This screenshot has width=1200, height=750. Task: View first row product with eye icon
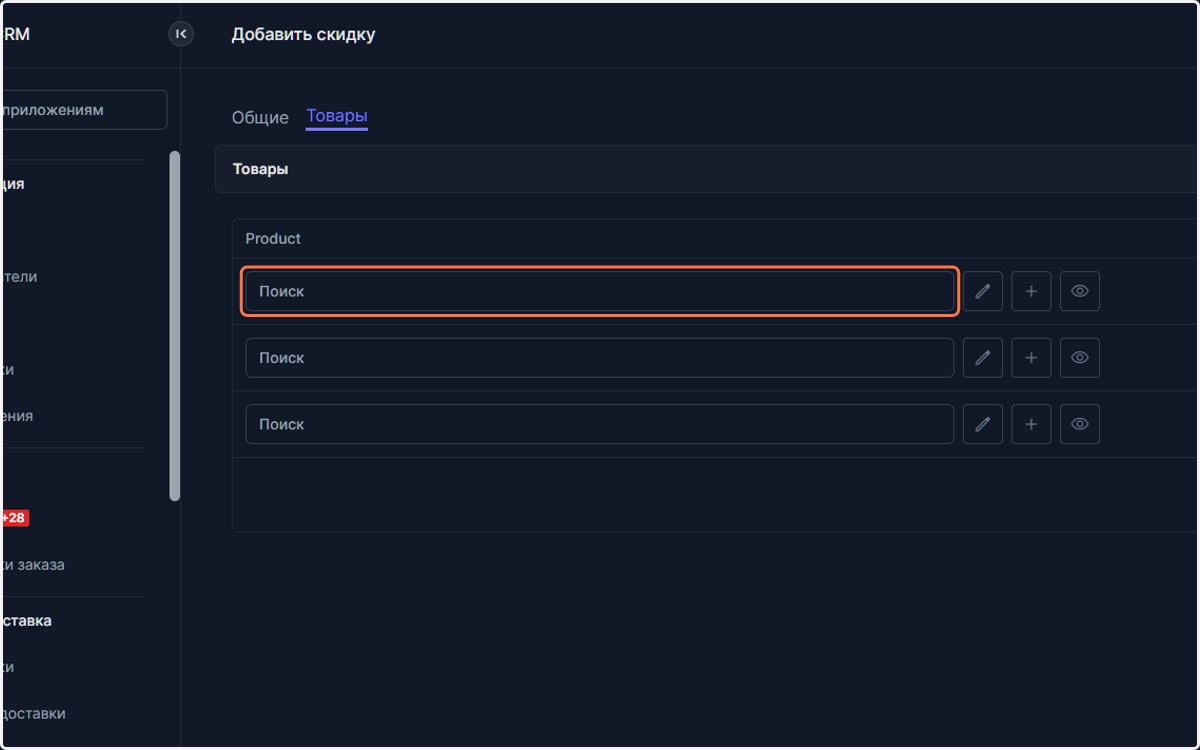[x=1080, y=291]
